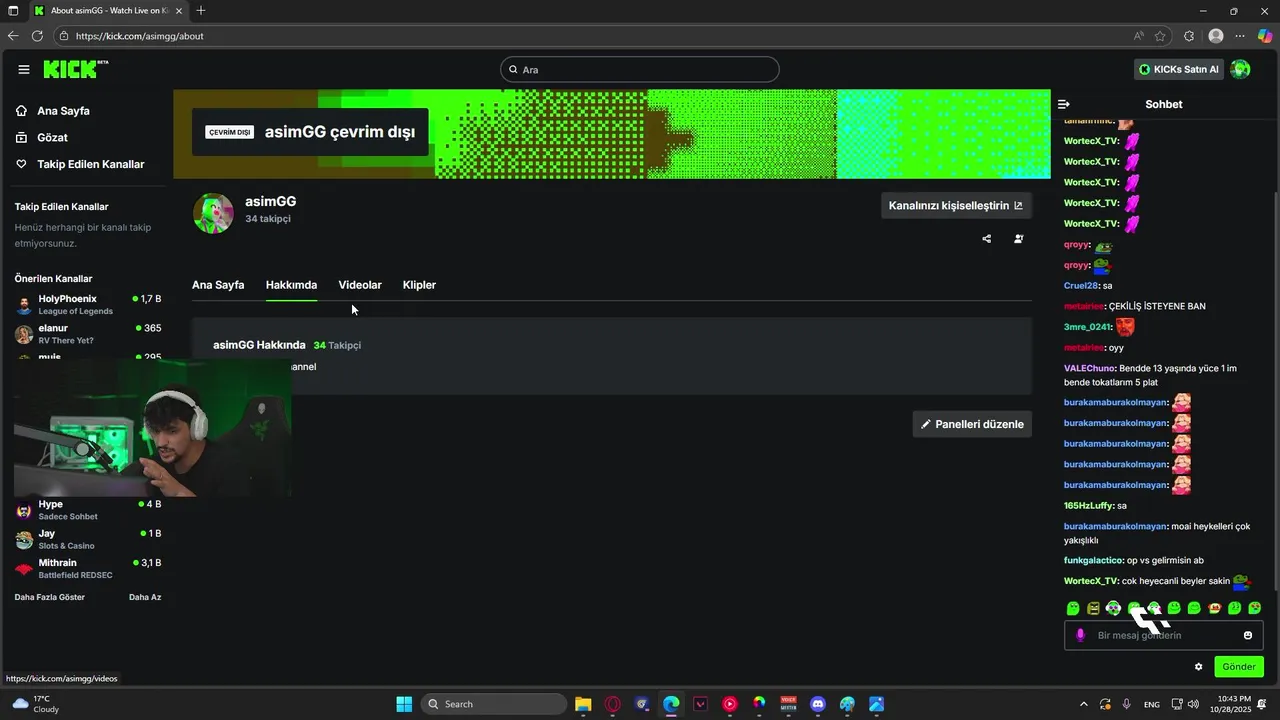Screen dimensions: 1280x720
Task: Open Edge Settings and more menu
Action: (1241, 36)
